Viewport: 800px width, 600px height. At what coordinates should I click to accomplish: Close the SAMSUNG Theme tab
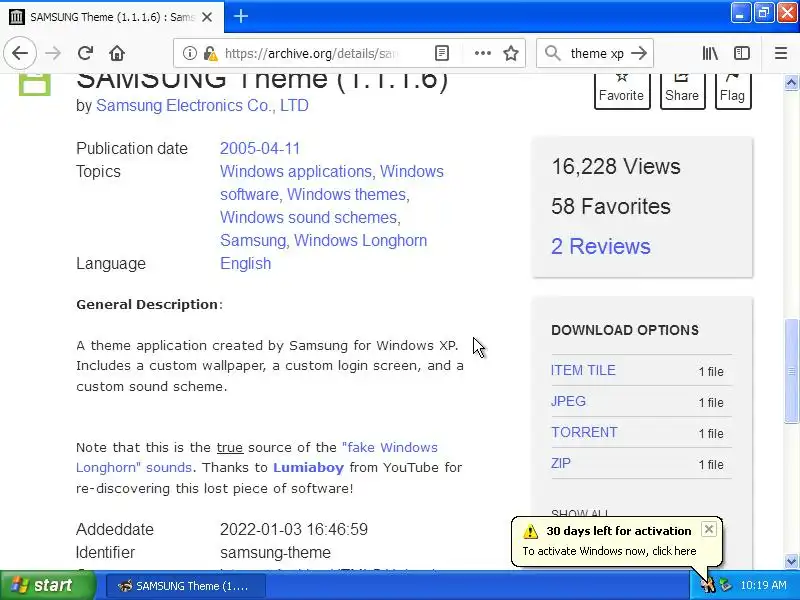207,17
